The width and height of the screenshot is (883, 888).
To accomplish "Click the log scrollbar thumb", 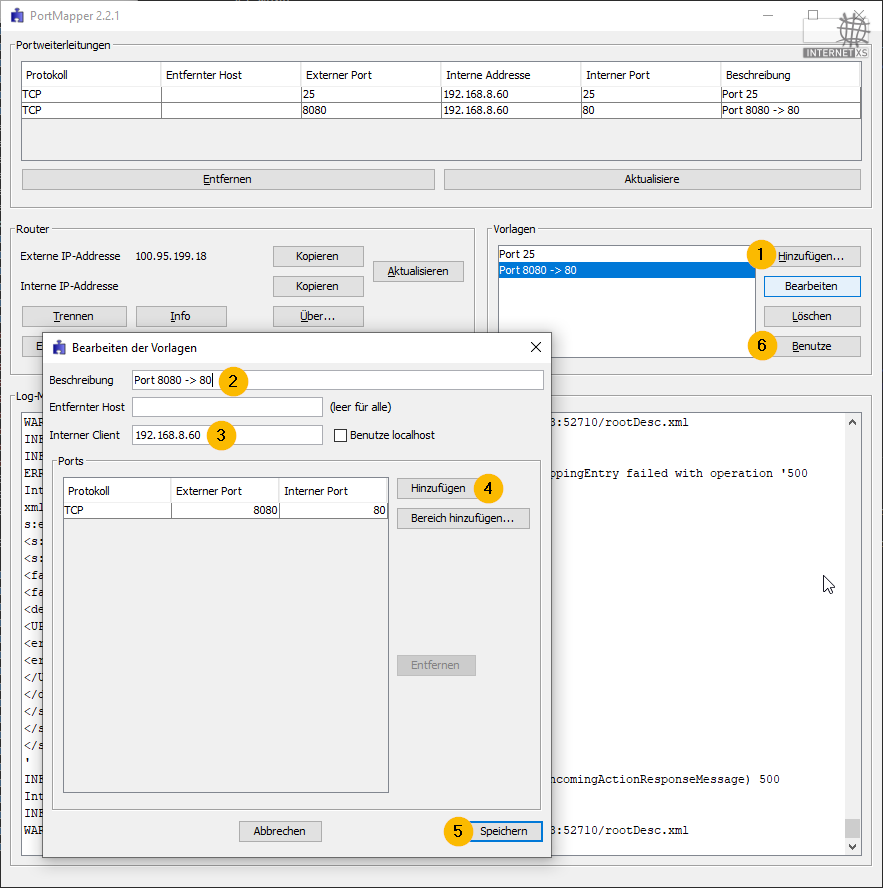I will point(852,827).
